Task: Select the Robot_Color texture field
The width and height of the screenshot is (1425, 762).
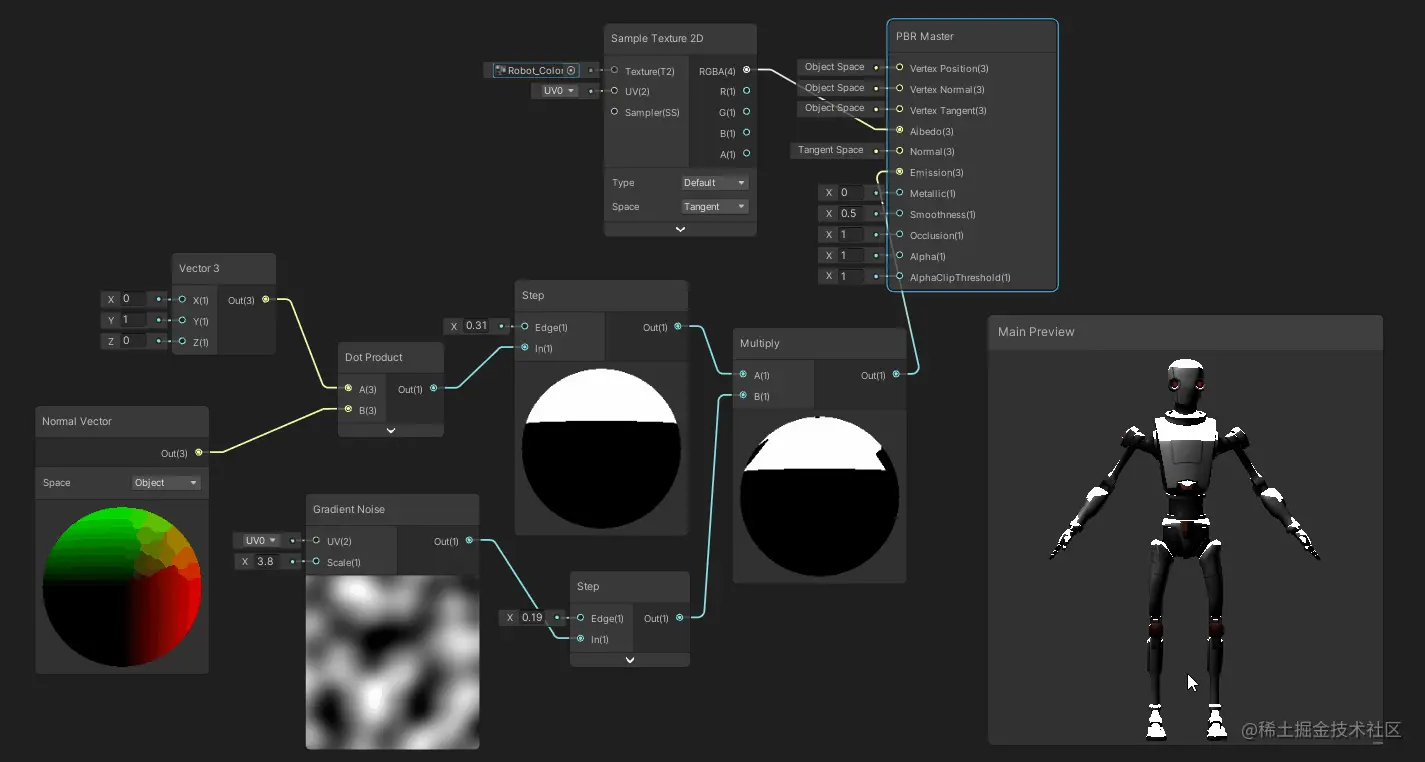Action: pos(536,70)
